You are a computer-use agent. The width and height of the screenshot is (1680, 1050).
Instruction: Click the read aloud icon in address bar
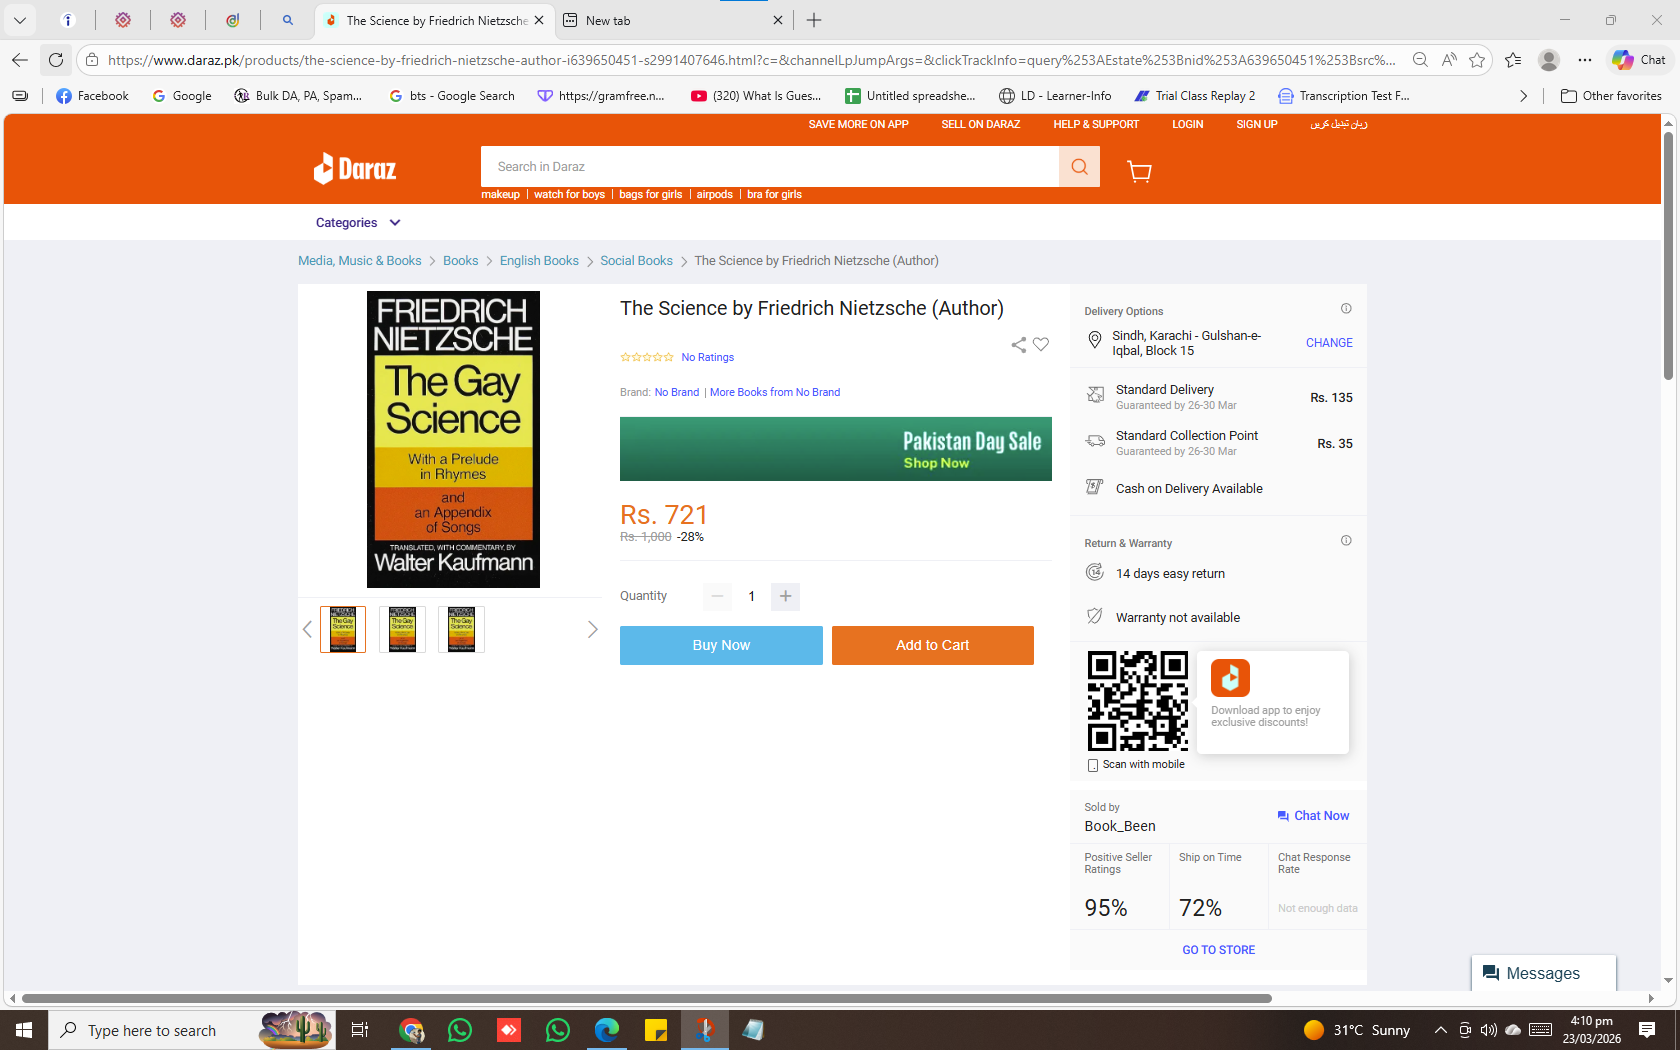point(1449,60)
